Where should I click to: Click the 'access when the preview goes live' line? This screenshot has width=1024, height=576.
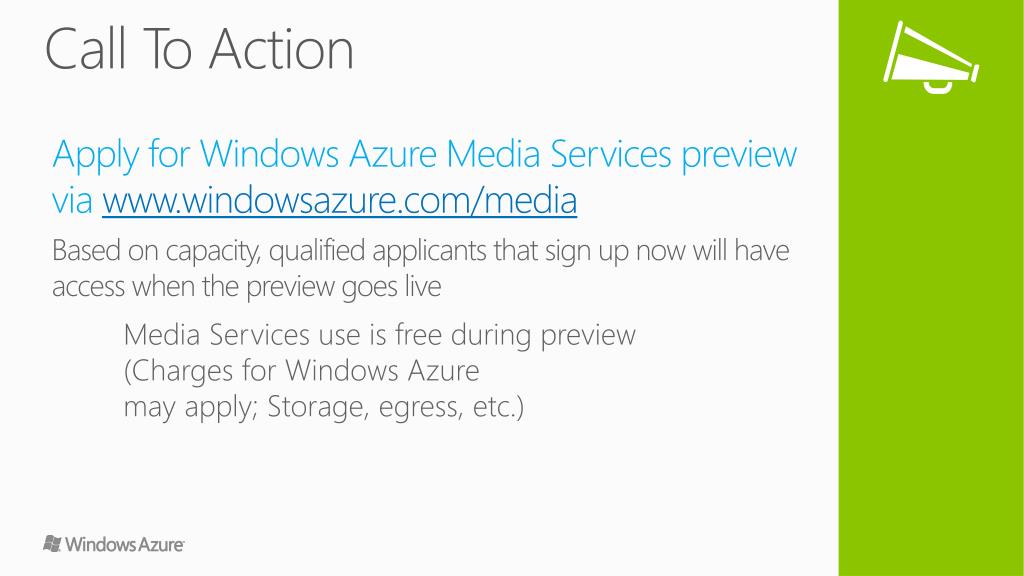[247, 287]
